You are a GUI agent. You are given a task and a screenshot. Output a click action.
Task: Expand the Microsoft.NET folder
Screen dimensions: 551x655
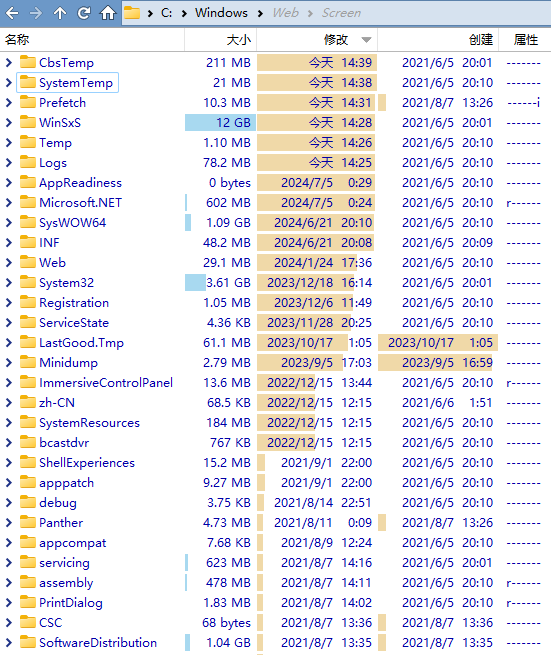click(x=9, y=203)
